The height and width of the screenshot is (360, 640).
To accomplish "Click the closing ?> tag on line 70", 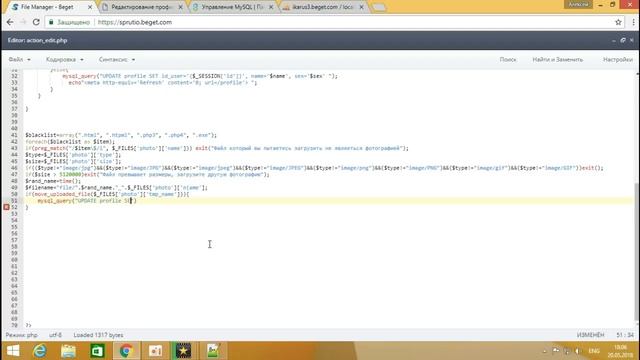I will coord(28,325).
